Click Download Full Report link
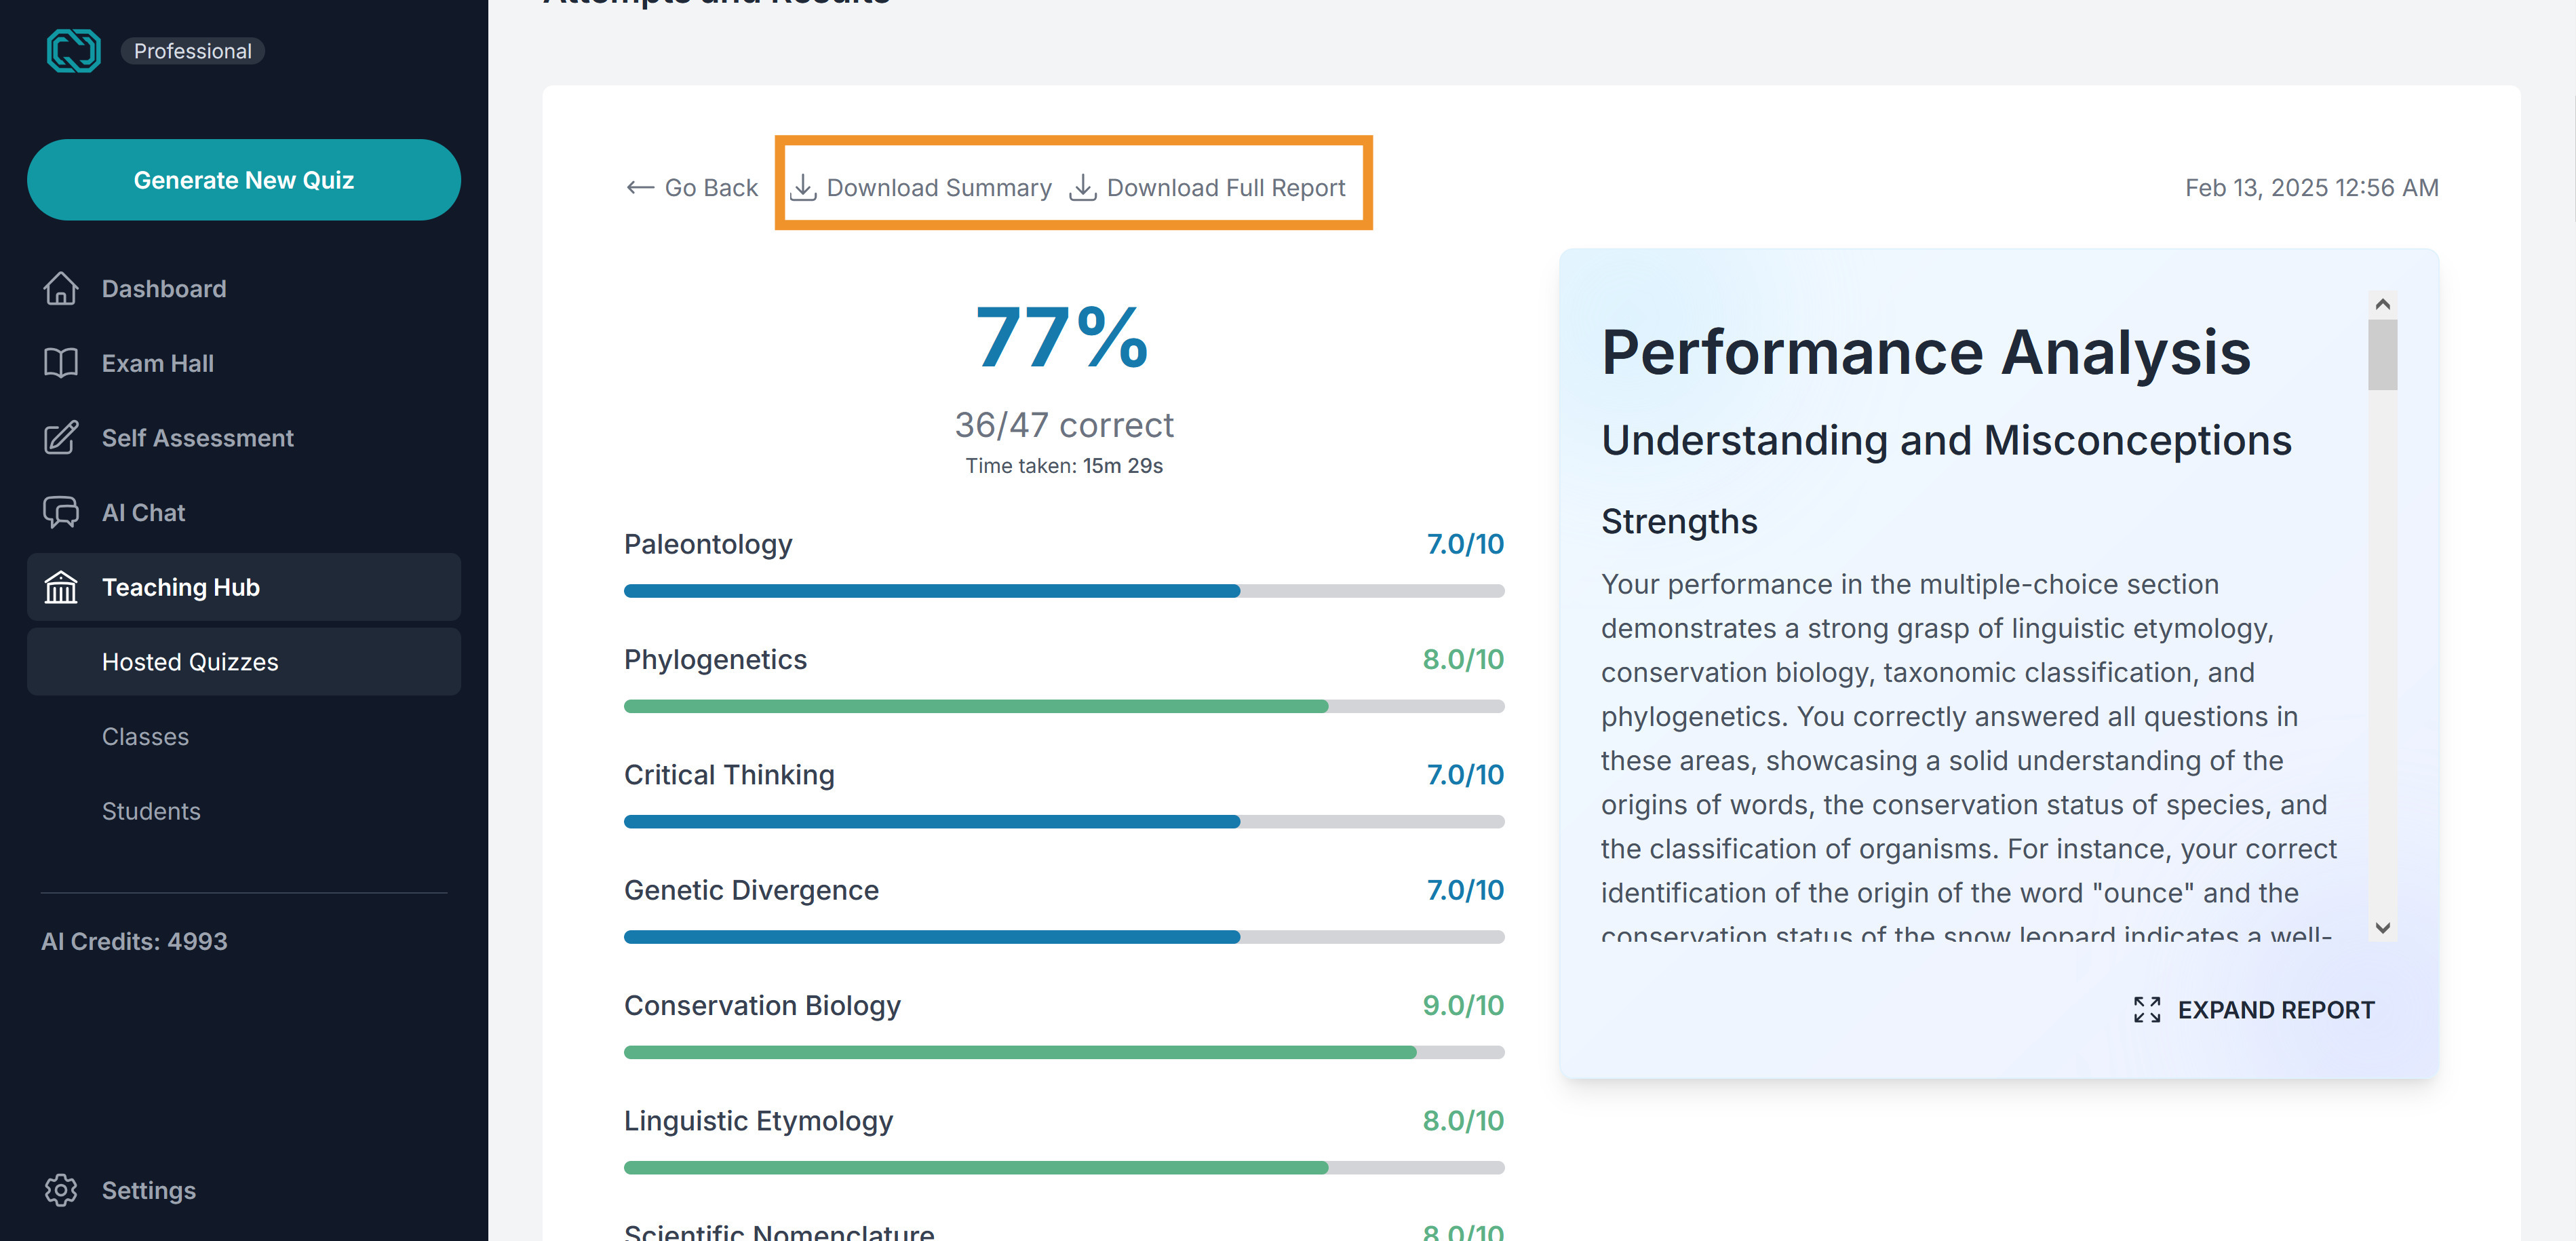2576x1241 pixels. pos(1207,188)
